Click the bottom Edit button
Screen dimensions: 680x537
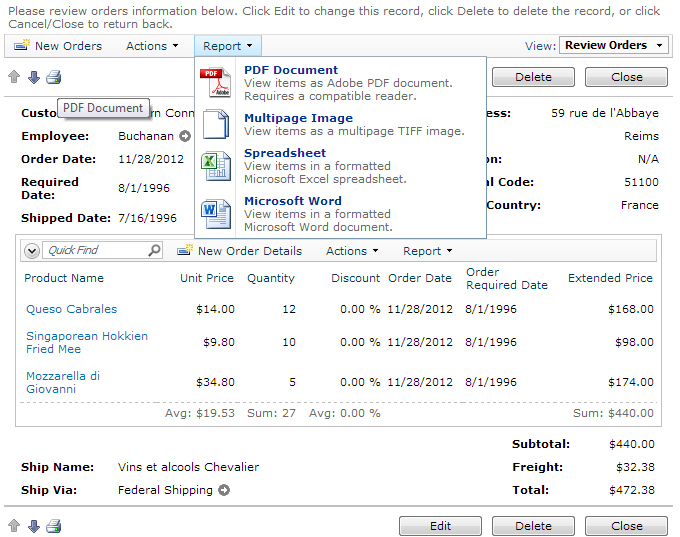440,526
